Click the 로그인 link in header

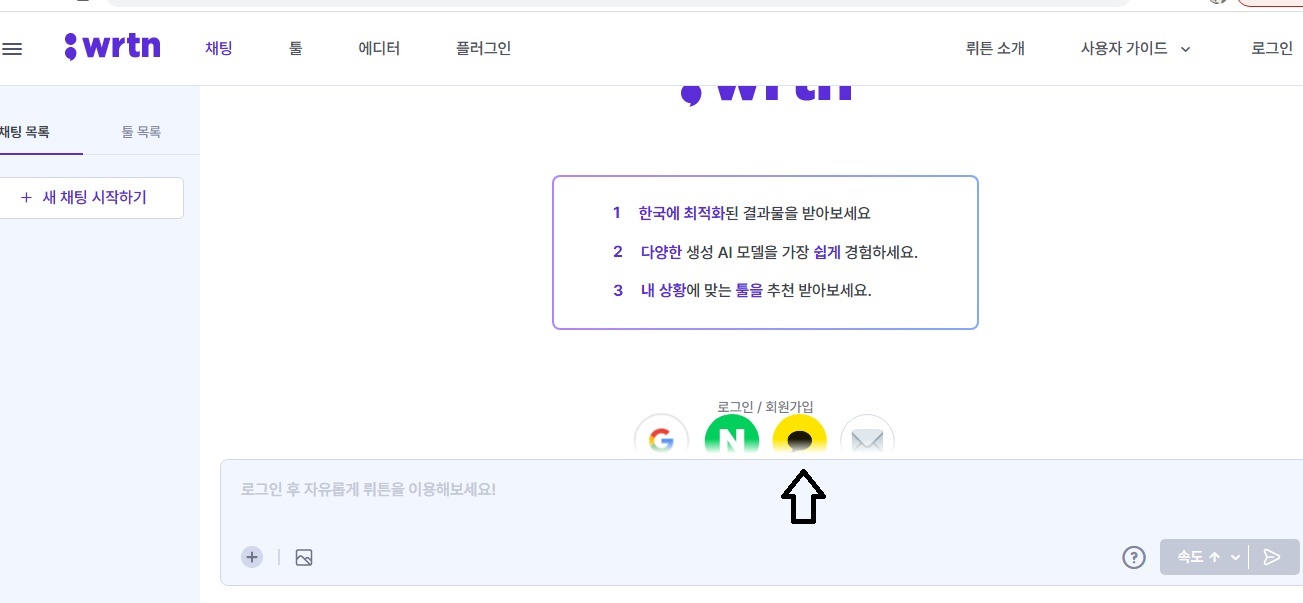pyautogui.click(x=1272, y=48)
